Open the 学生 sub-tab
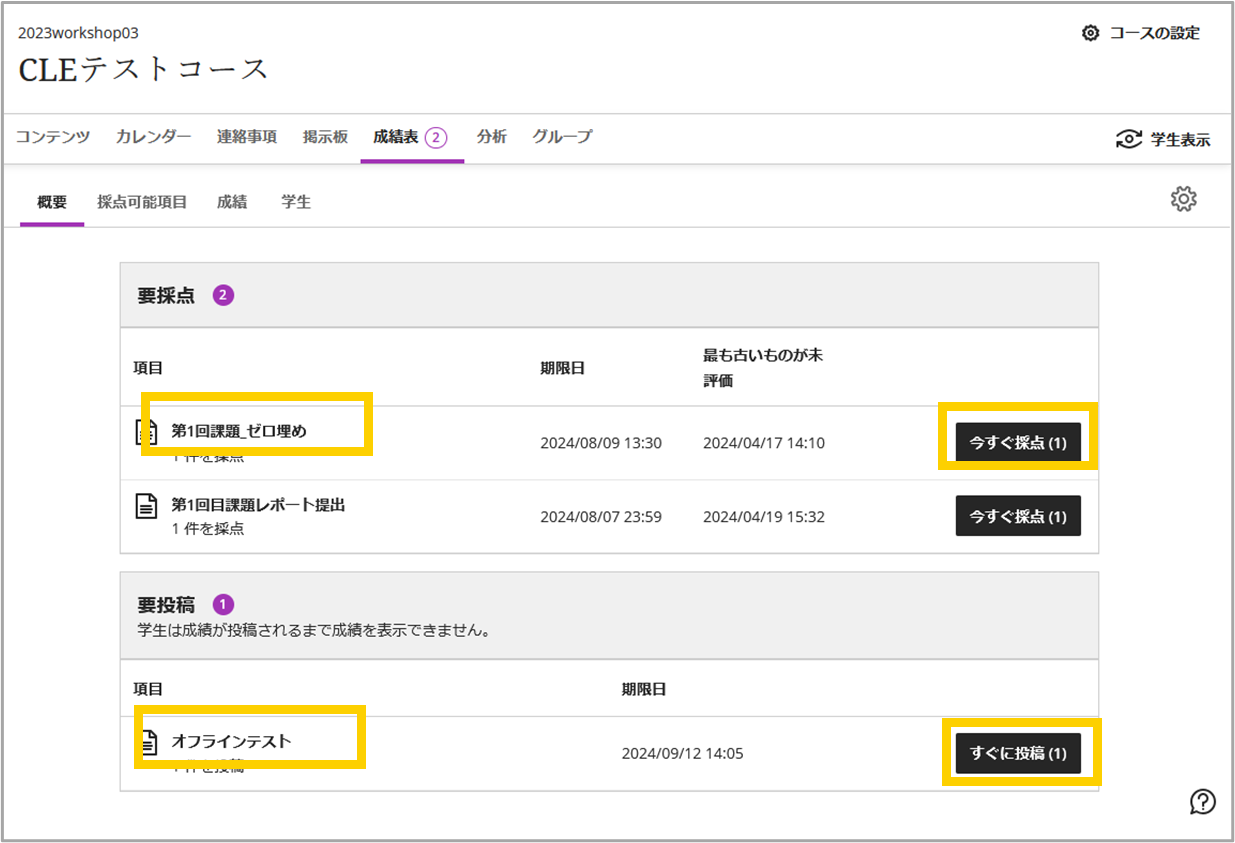 [296, 202]
